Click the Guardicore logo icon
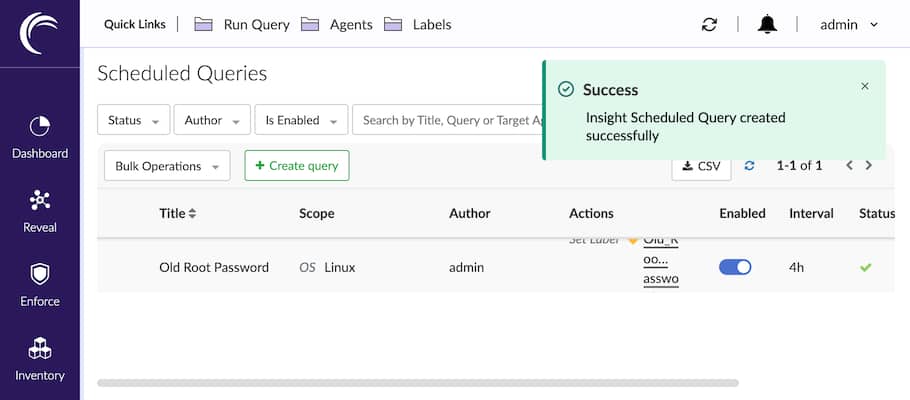Screen dimensions: 910x400 [40, 33]
